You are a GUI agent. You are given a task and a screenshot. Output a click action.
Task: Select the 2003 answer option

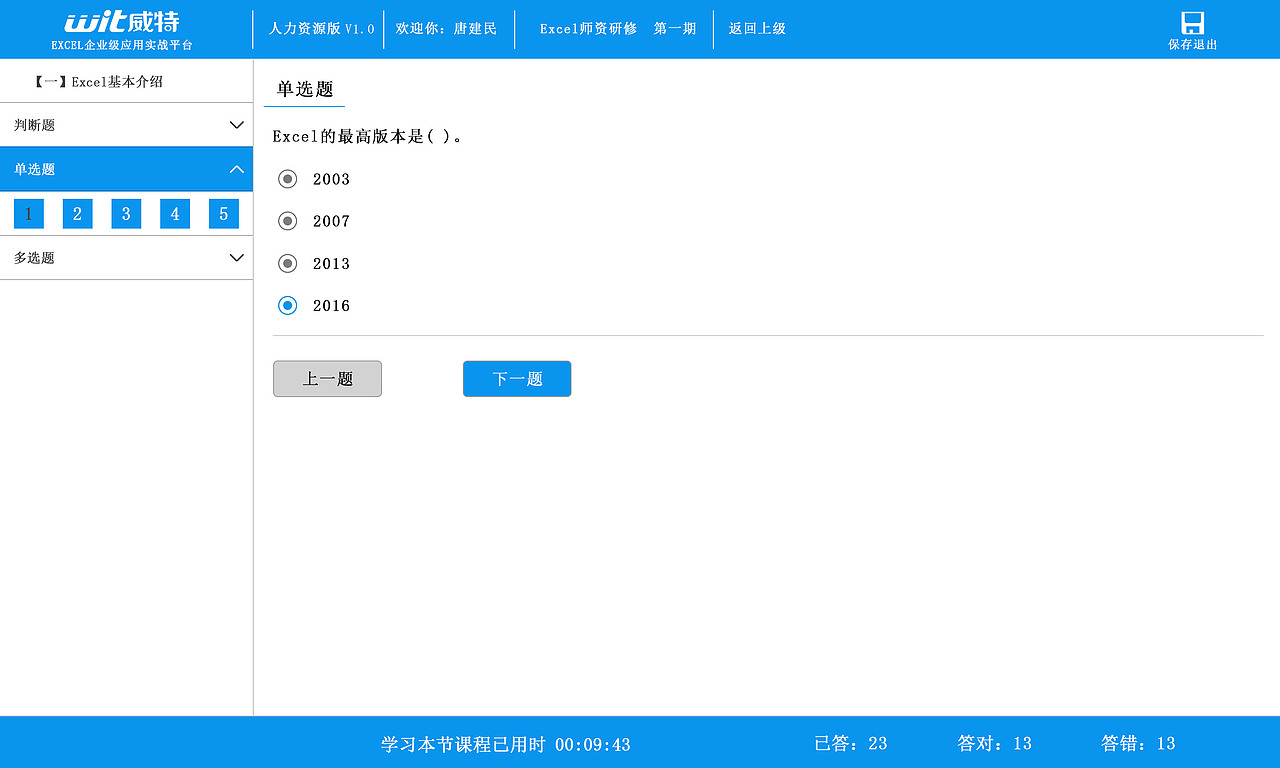(288, 179)
